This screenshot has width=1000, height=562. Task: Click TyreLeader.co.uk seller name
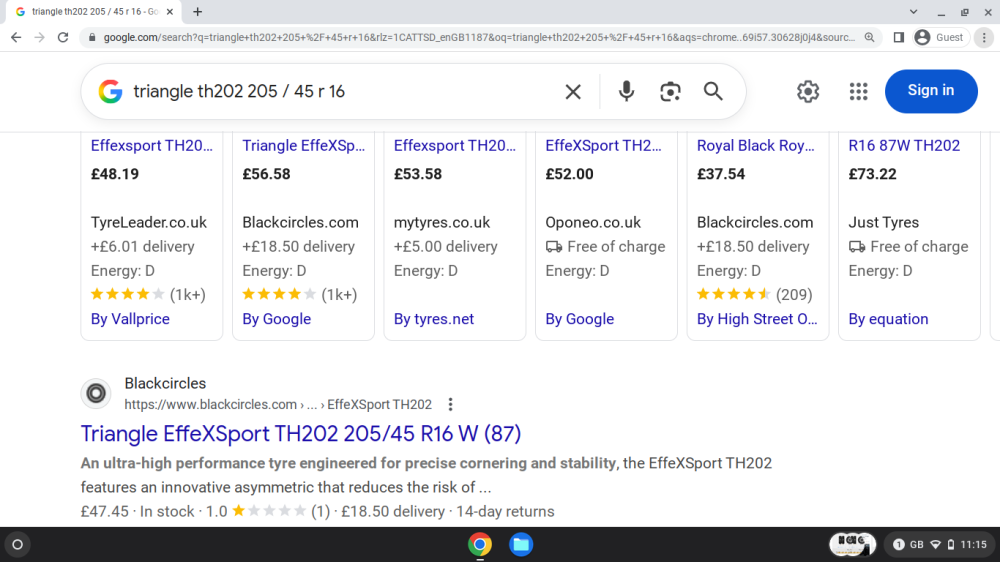149,223
